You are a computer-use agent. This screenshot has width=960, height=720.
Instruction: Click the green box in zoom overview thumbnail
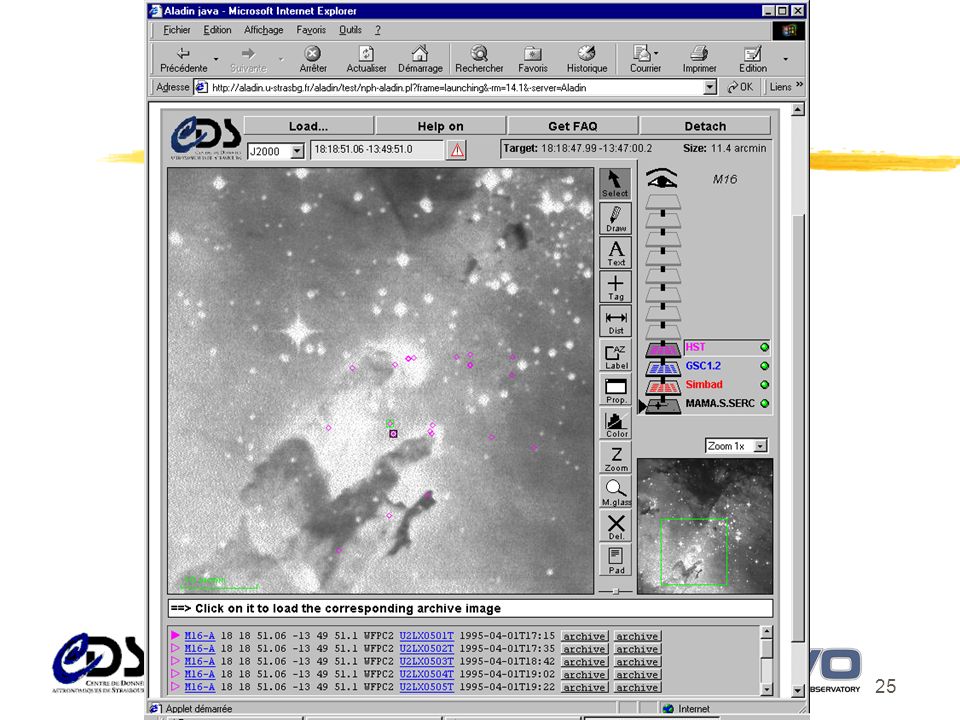[694, 552]
